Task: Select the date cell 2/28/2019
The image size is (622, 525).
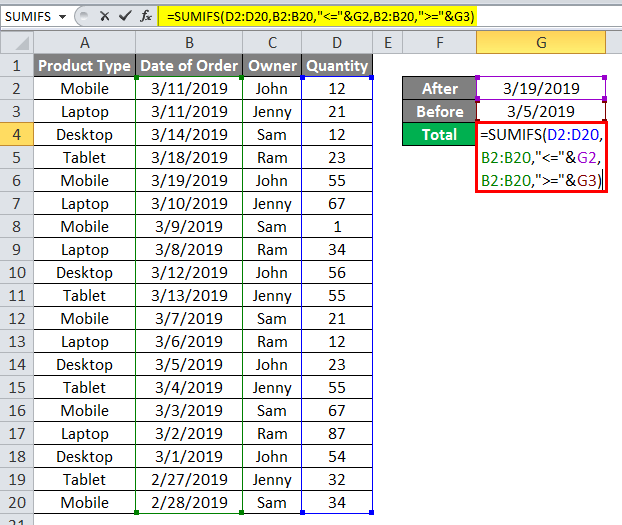Action: coord(189,502)
